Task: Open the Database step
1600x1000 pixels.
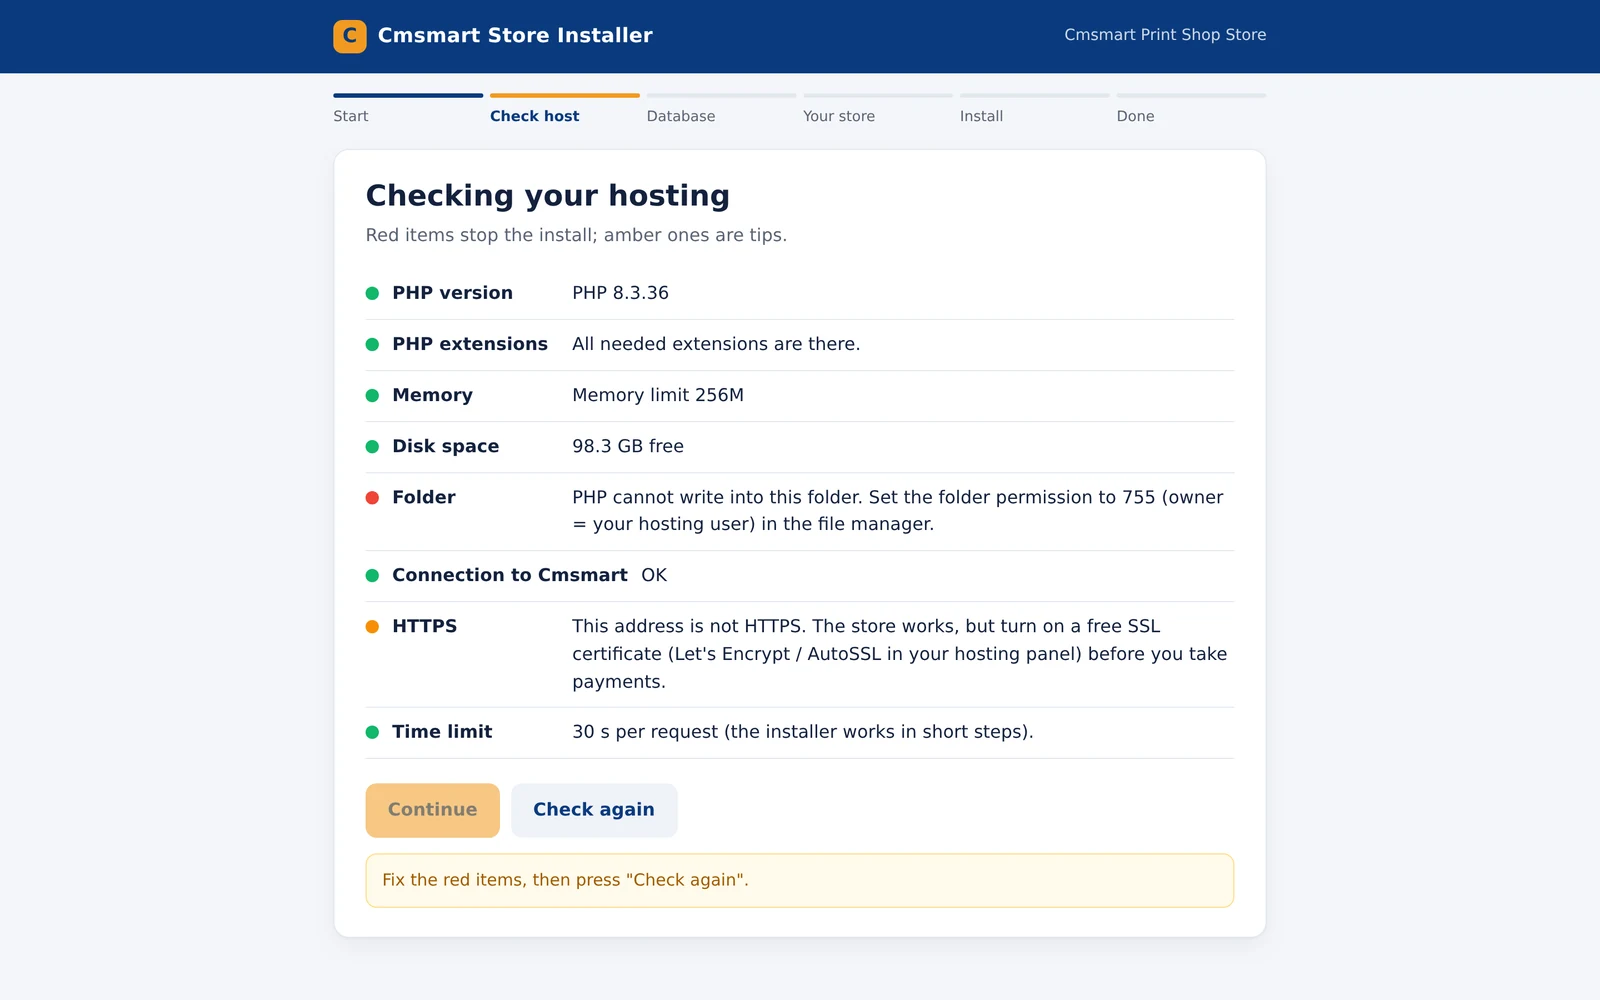Action: tap(721, 109)
